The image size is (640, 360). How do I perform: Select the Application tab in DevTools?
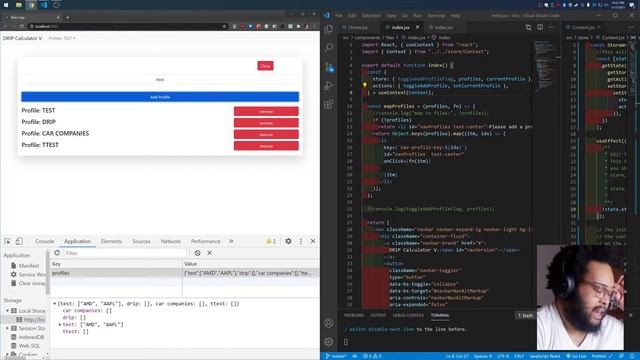pos(77,241)
